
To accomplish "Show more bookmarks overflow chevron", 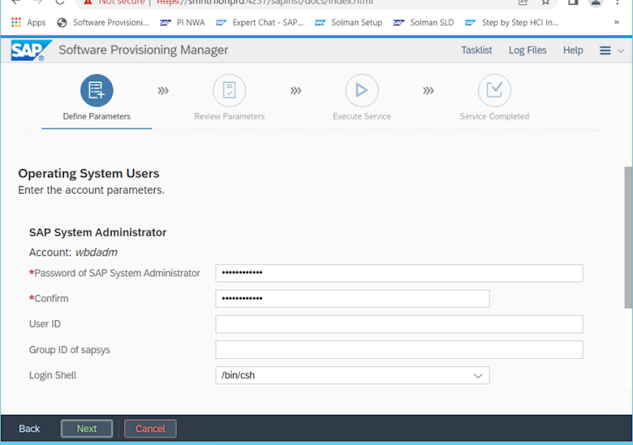I will point(616,22).
